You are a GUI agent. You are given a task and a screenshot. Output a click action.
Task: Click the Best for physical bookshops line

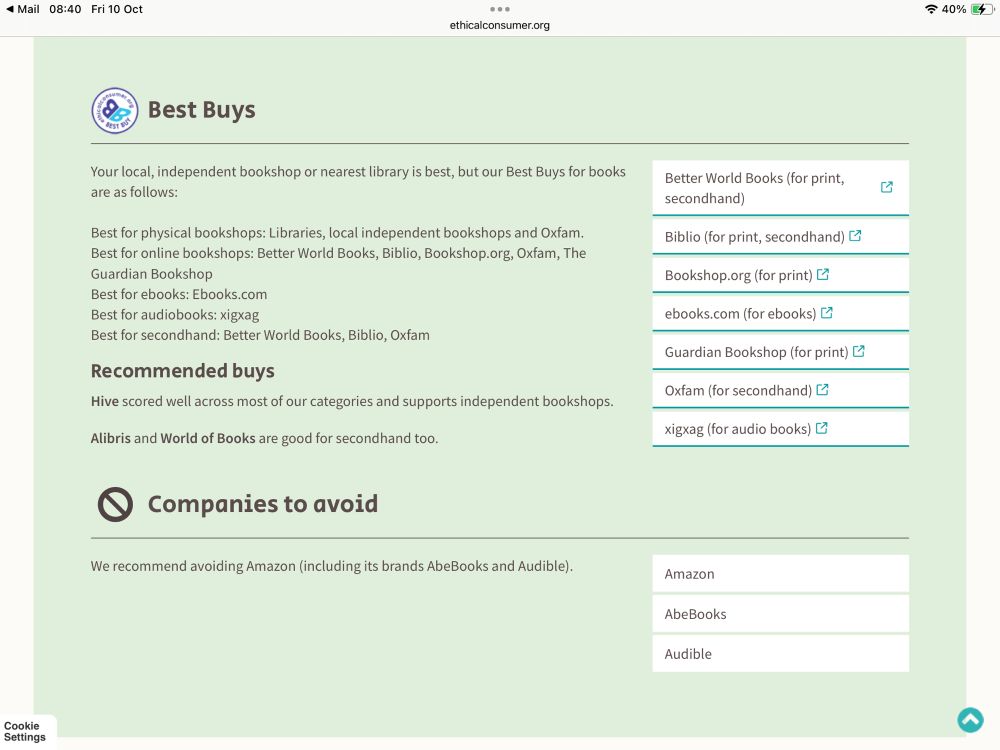click(337, 233)
